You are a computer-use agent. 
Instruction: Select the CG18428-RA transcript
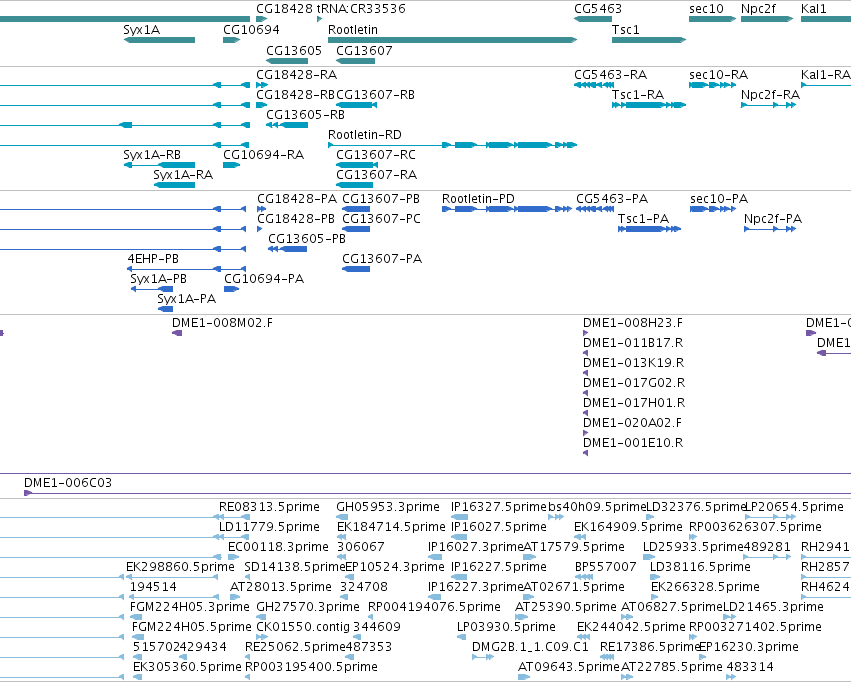(262, 85)
